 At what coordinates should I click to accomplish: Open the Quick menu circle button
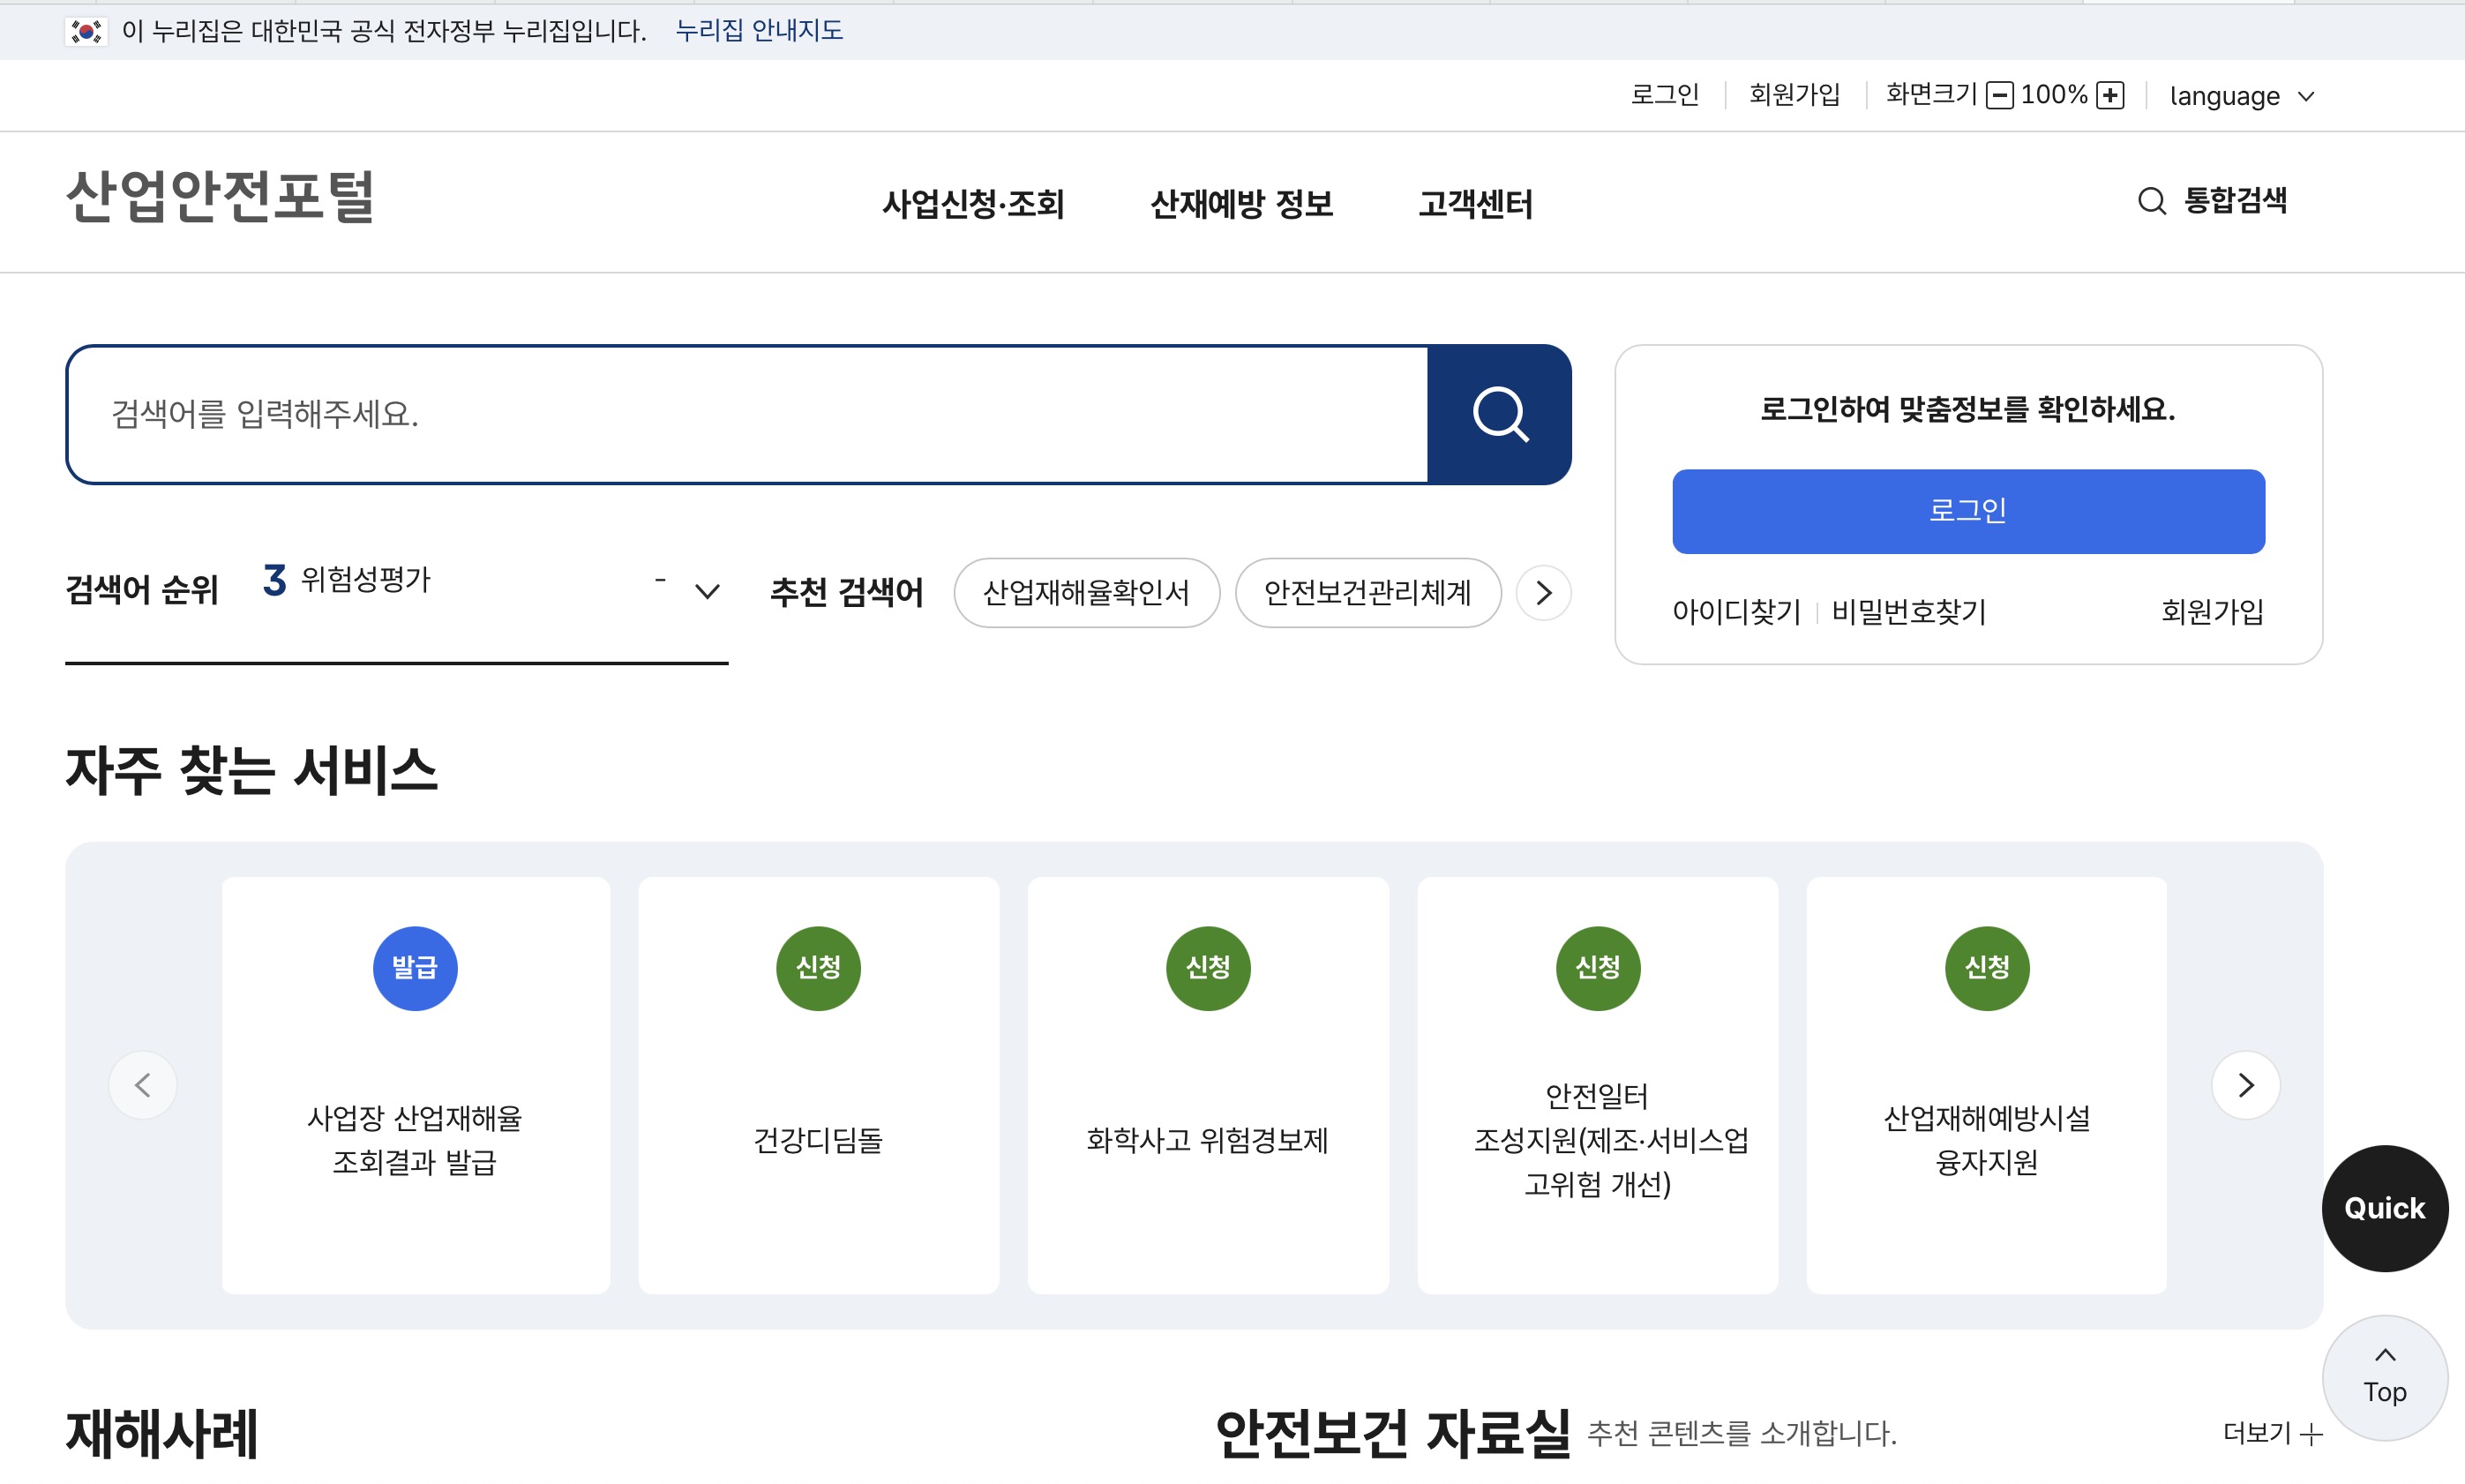[x=2384, y=1208]
